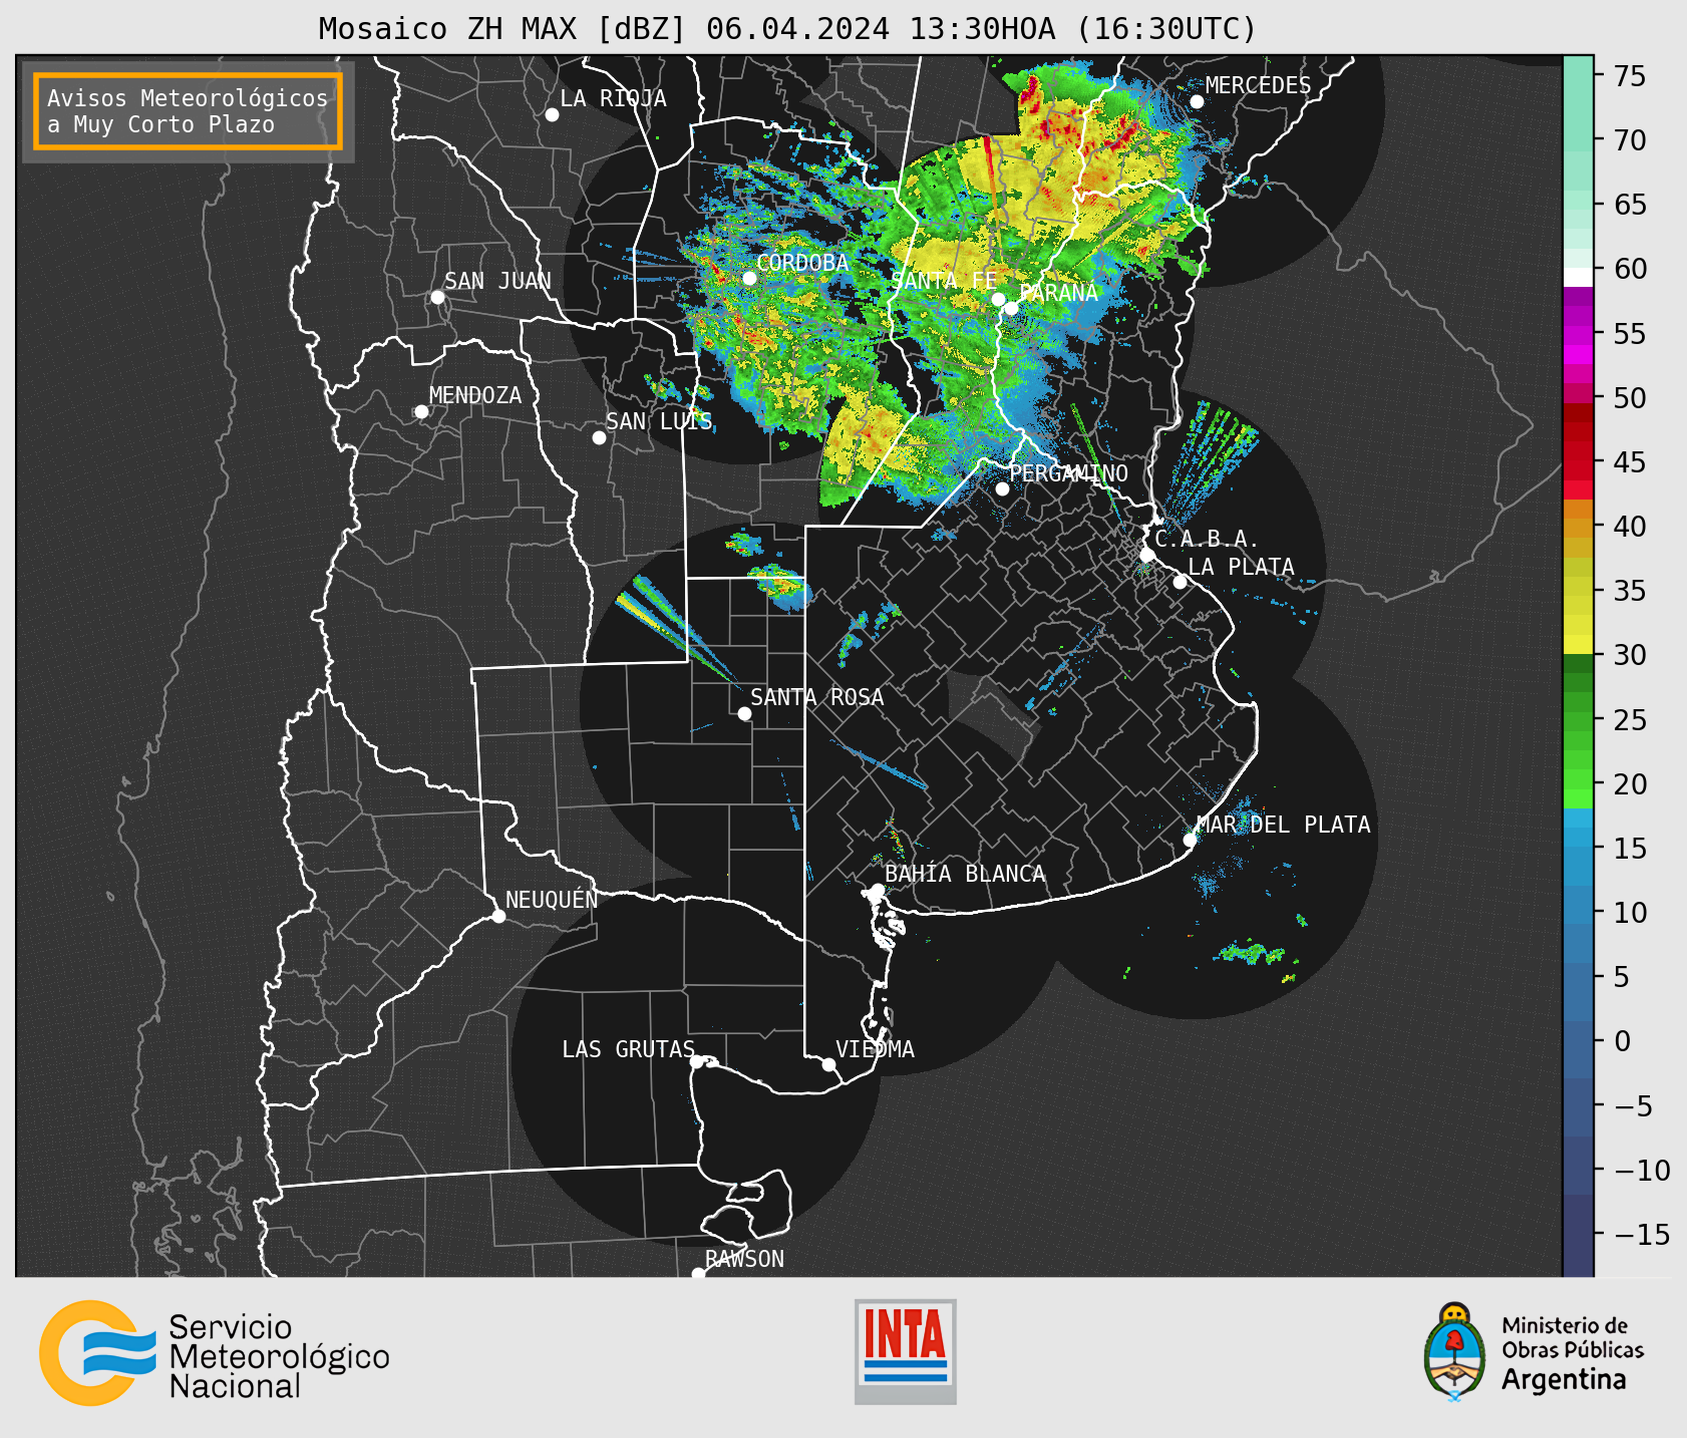Select the MENDOZA city marker
The width and height of the screenshot is (1687, 1438).
pos(422,412)
